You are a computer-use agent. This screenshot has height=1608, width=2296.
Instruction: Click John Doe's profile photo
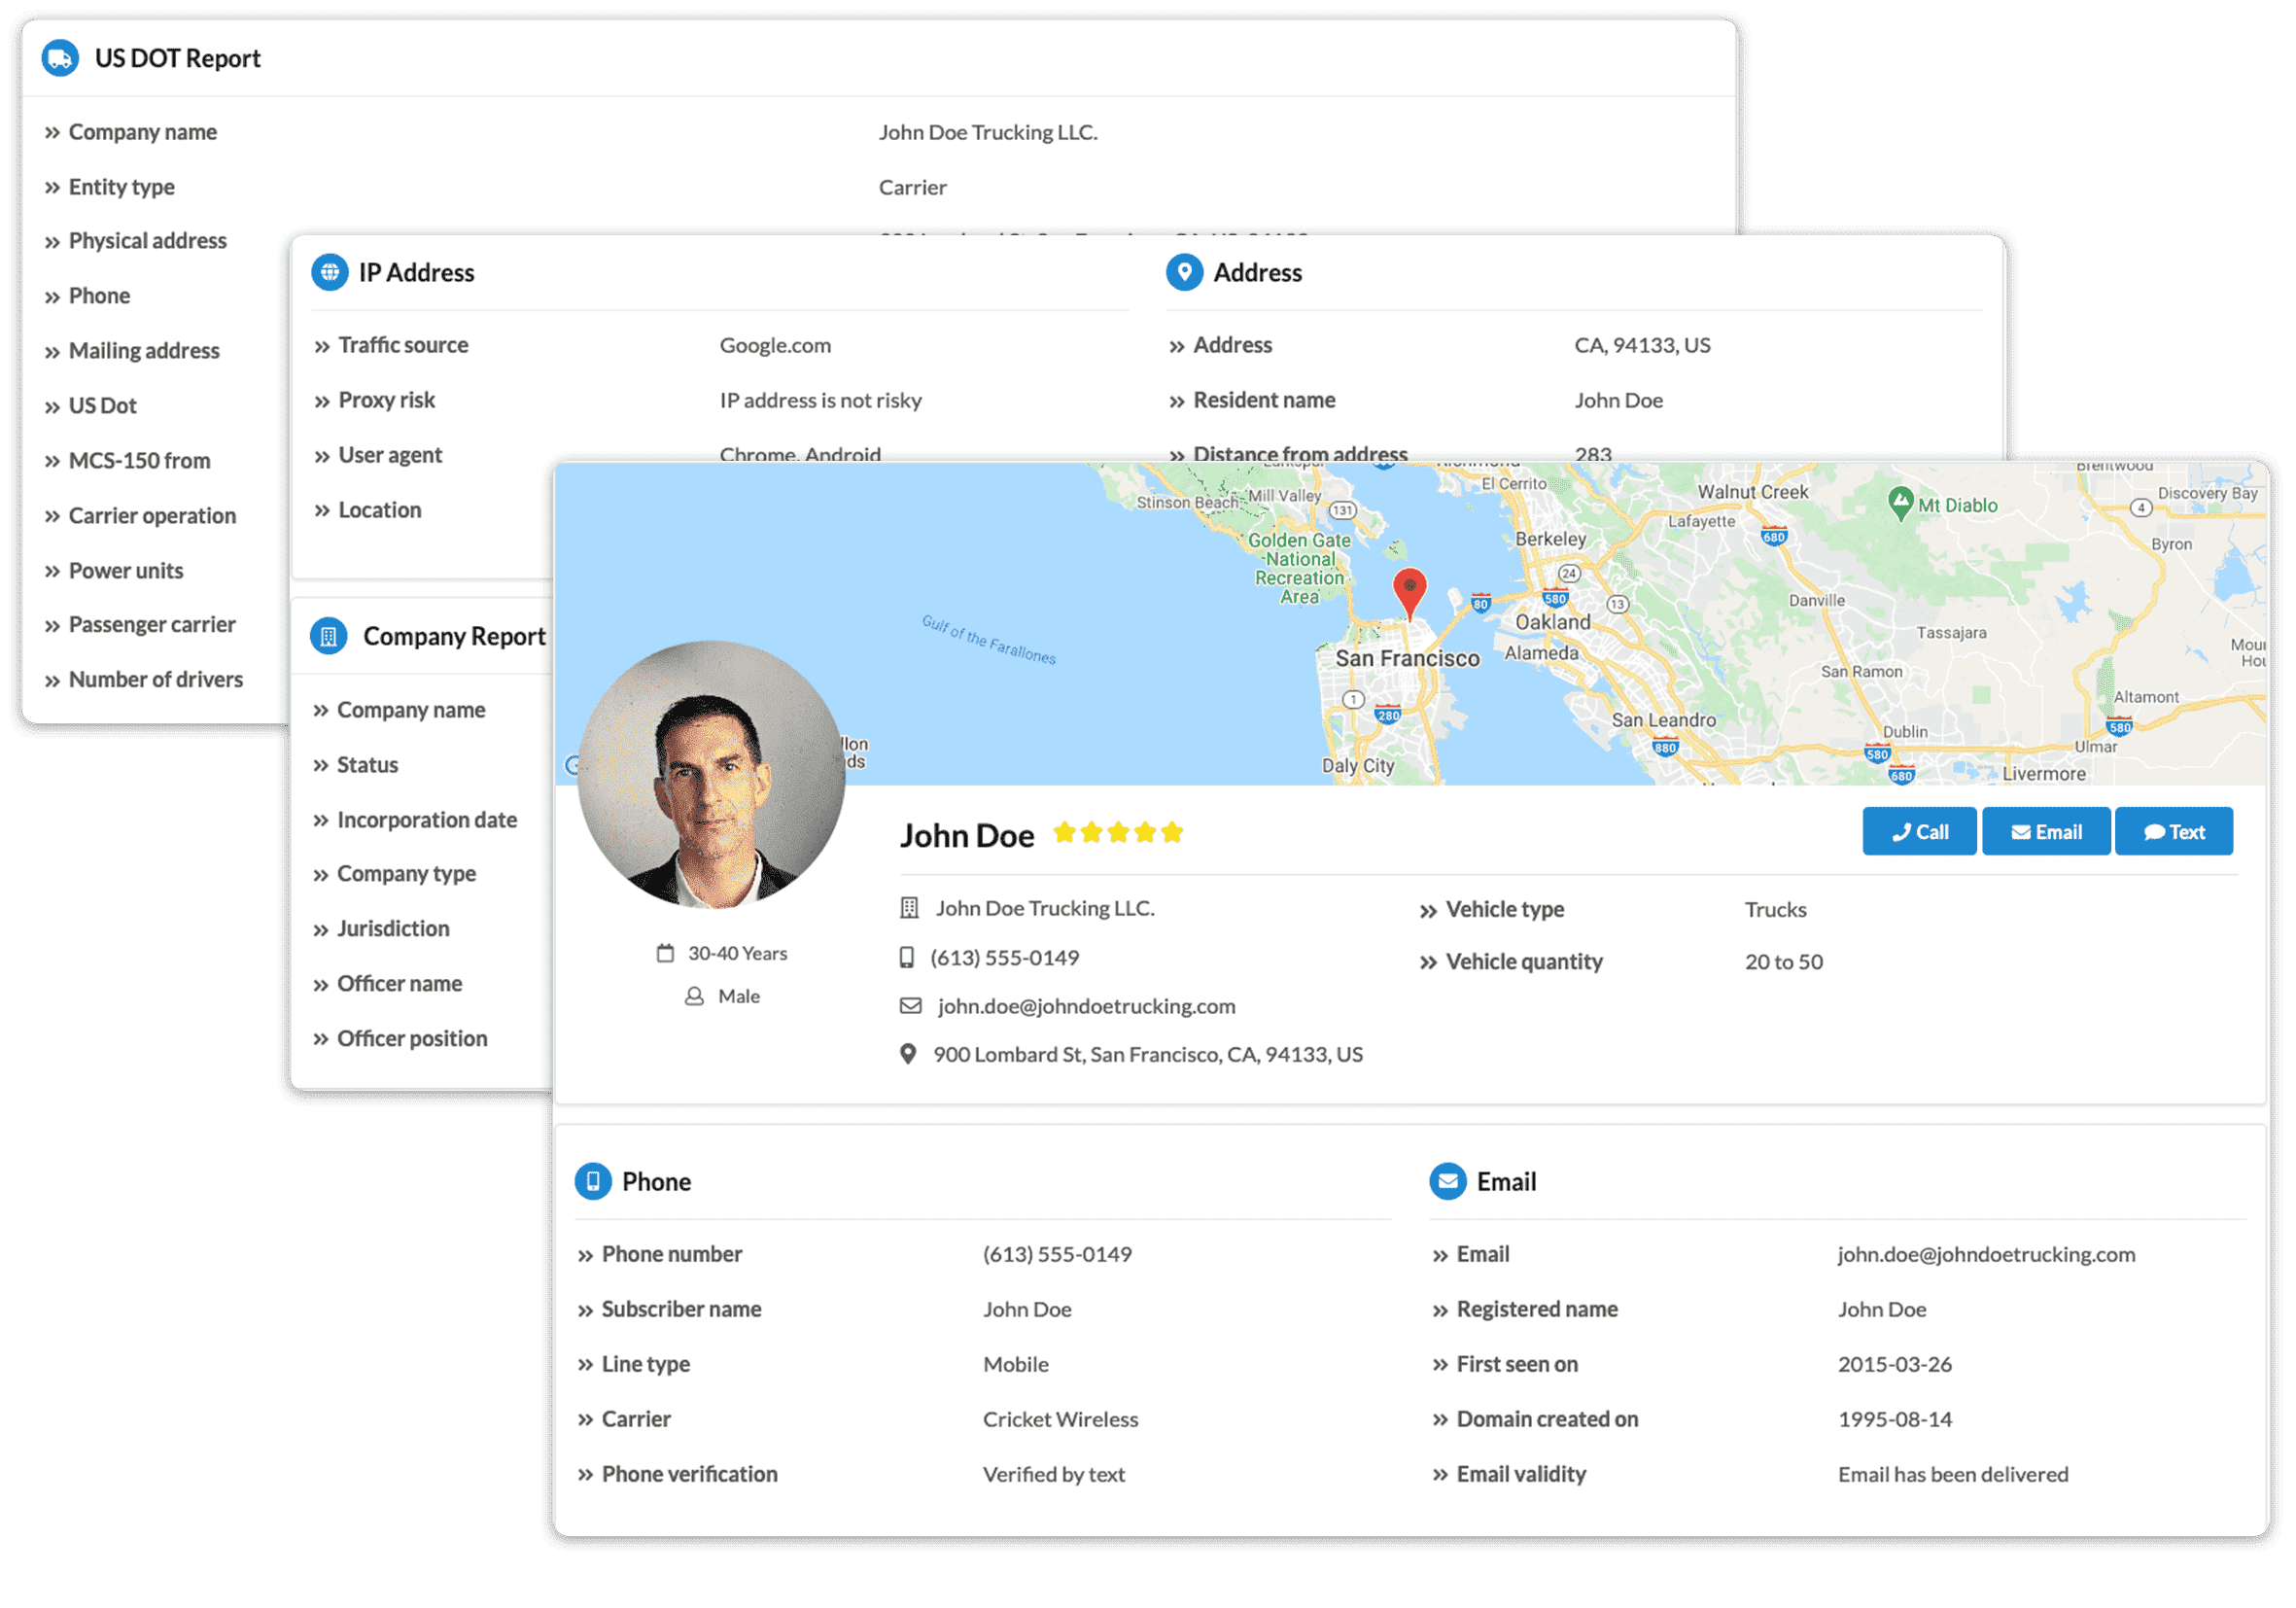(711, 775)
